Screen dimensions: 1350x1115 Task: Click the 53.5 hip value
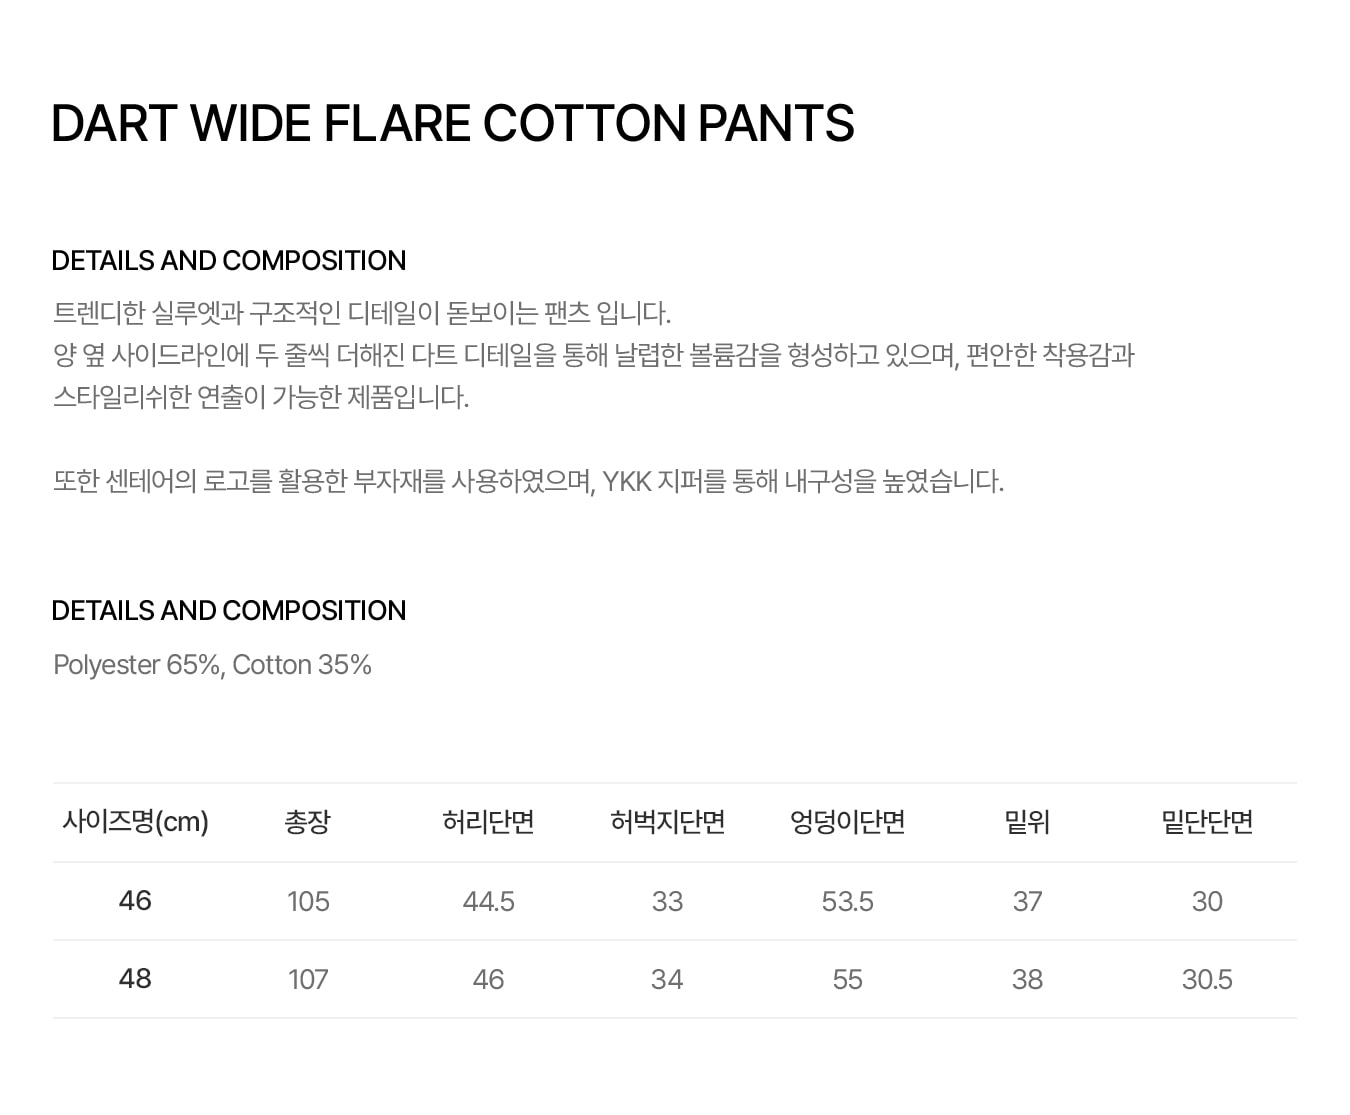tap(847, 902)
